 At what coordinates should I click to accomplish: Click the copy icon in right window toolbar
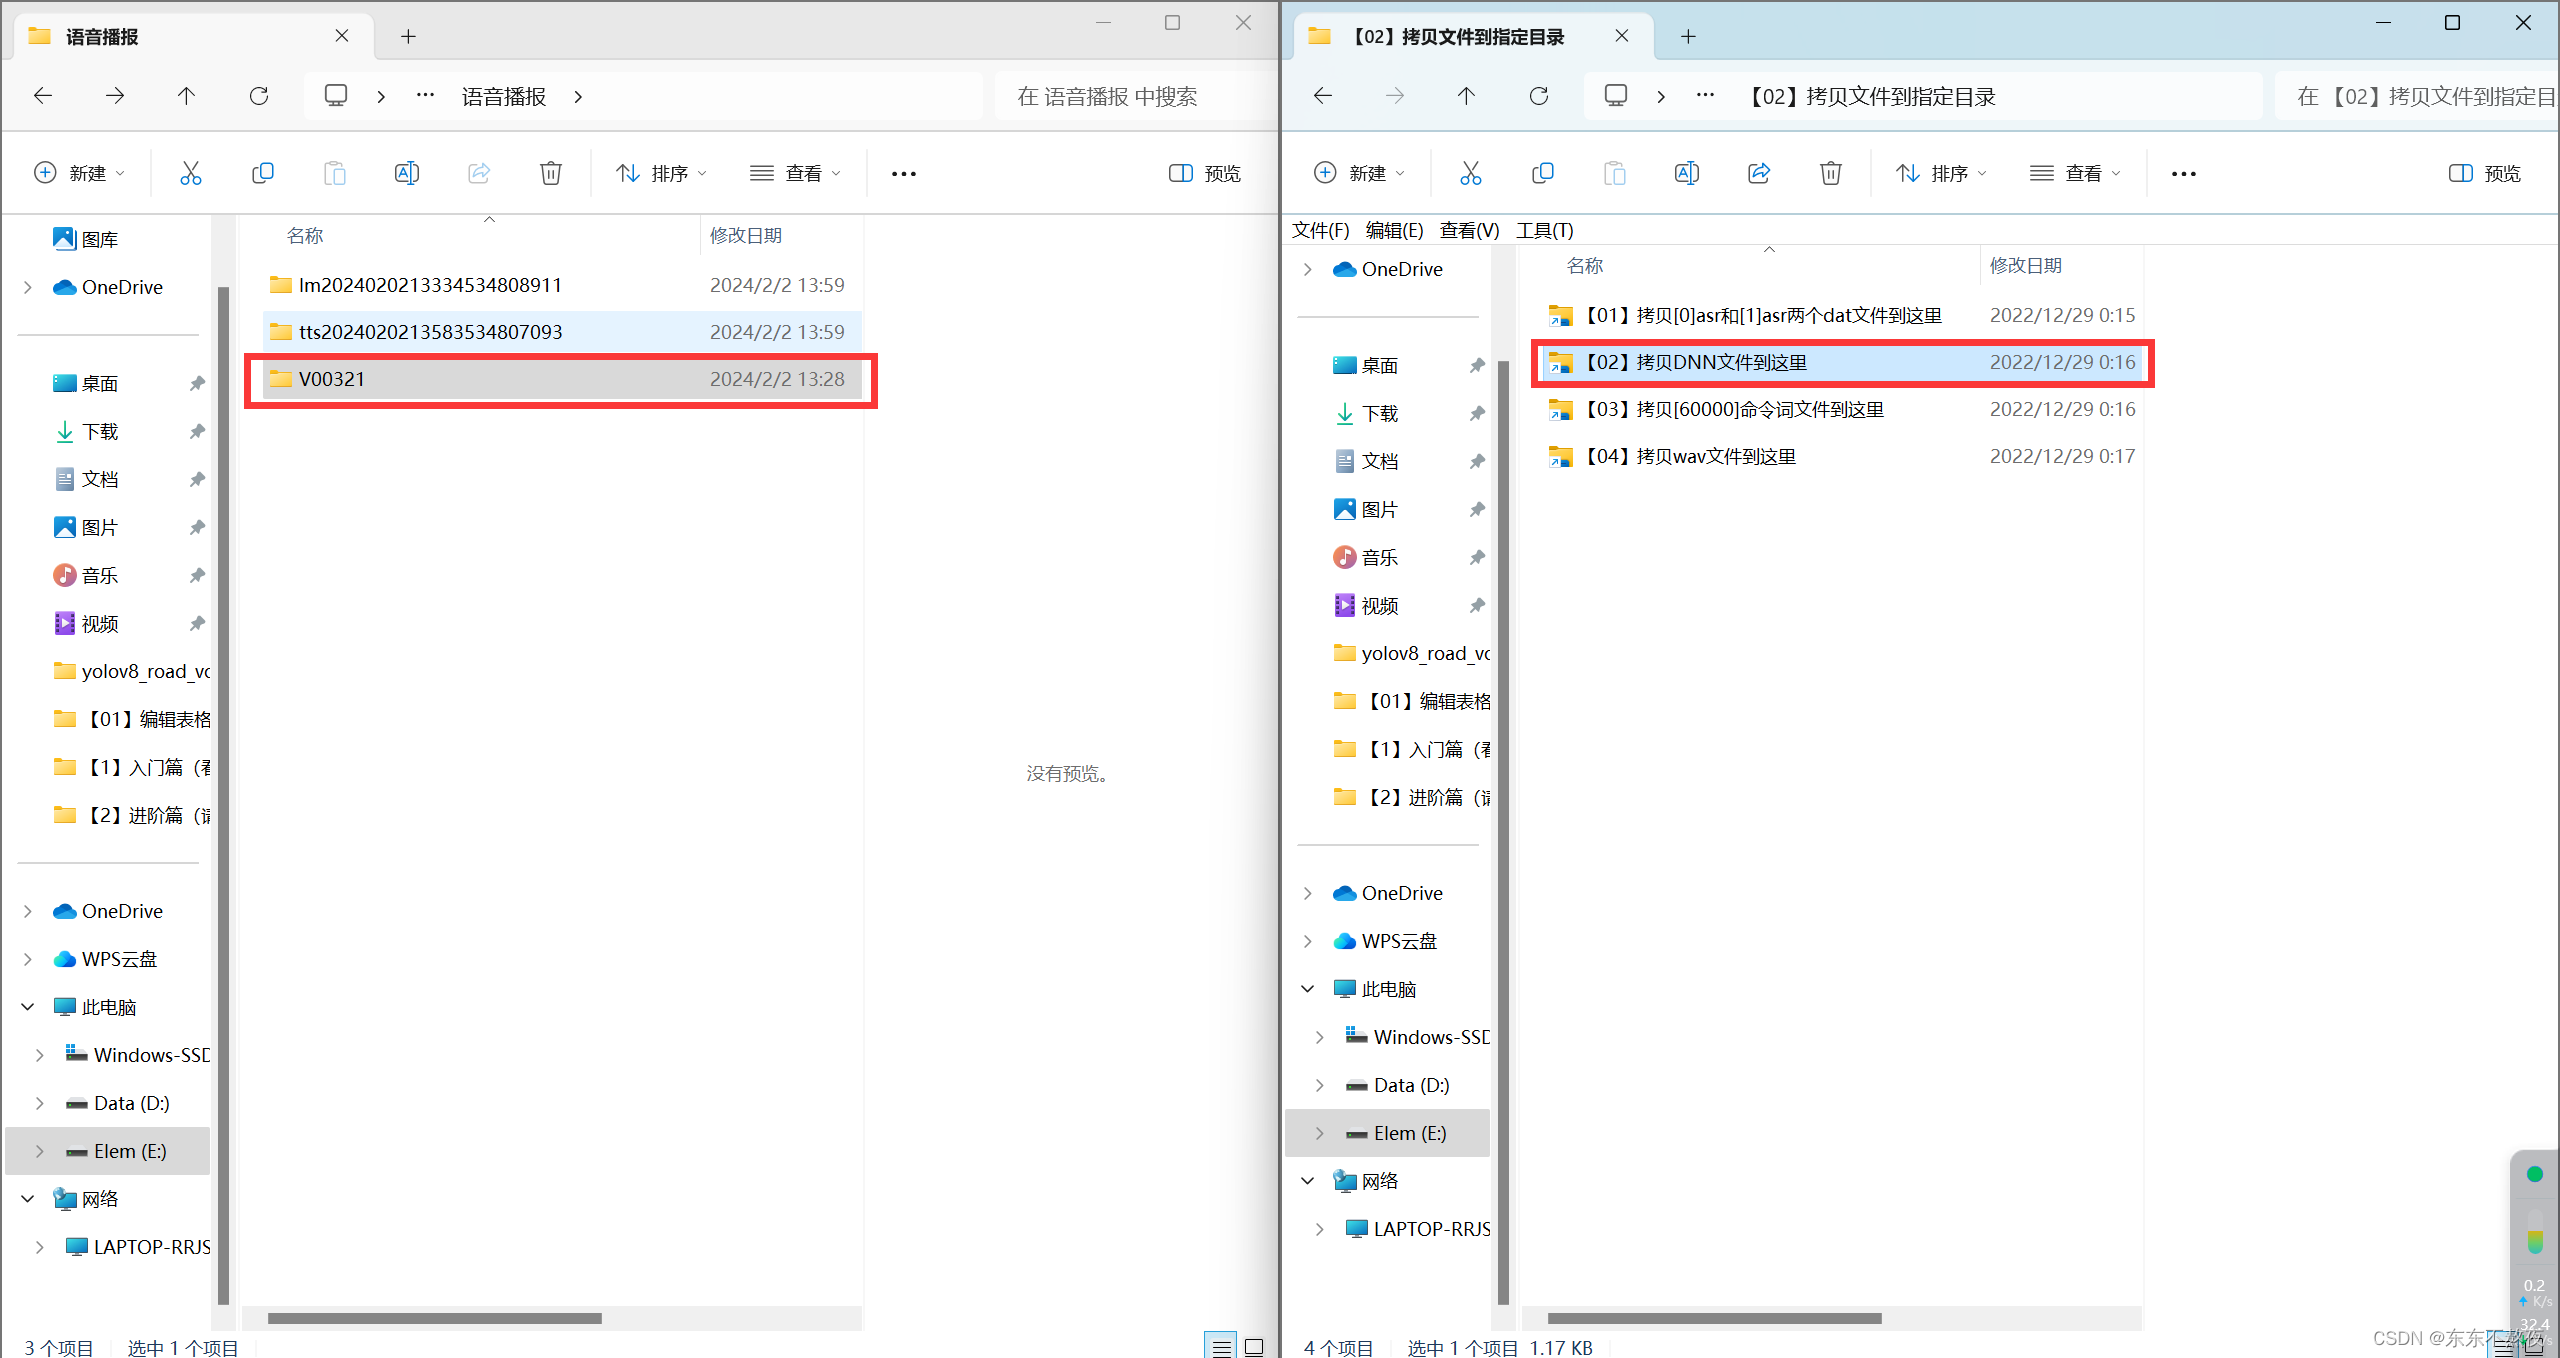pyautogui.click(x=1542, y=173)
